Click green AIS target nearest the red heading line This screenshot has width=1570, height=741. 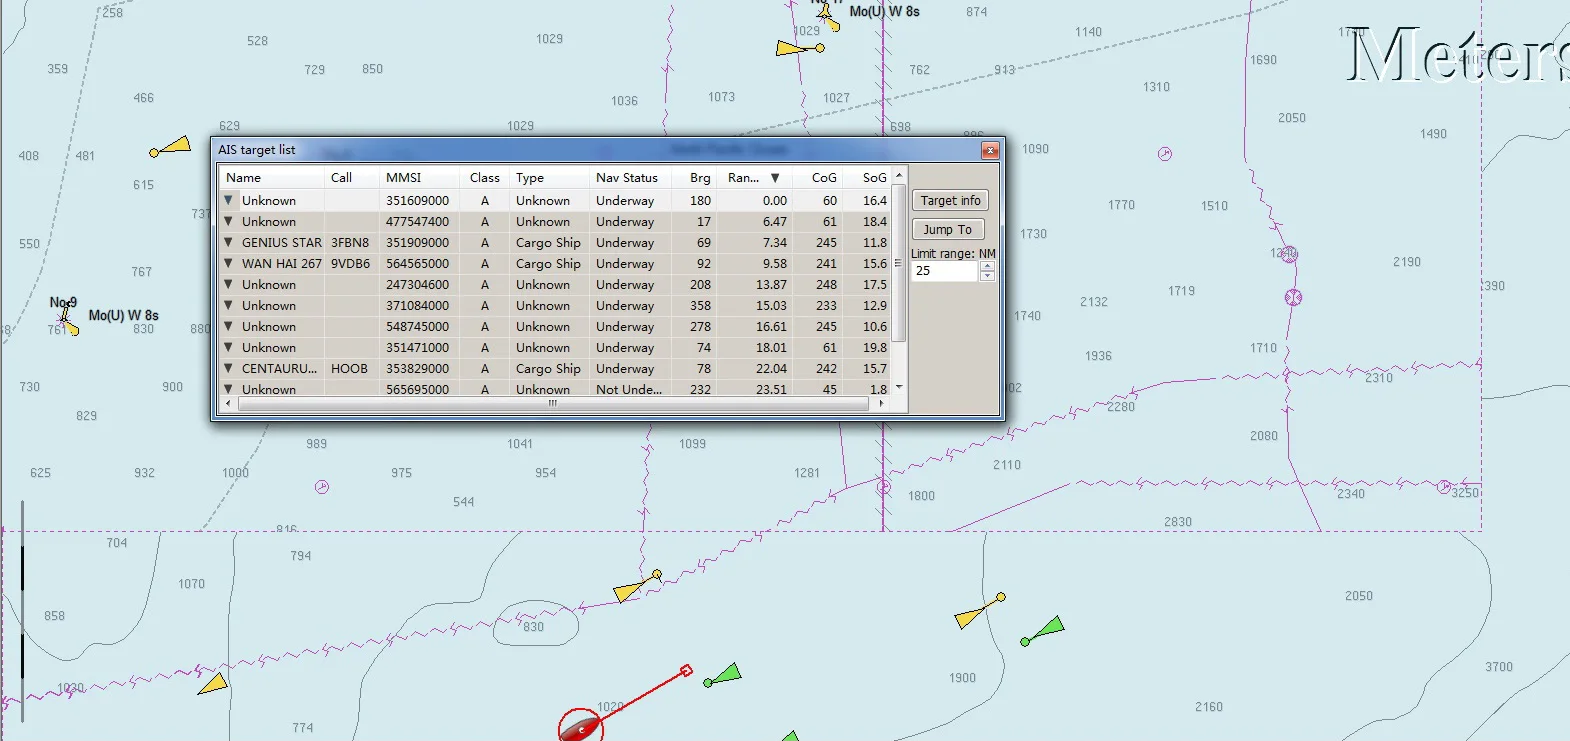722,676
